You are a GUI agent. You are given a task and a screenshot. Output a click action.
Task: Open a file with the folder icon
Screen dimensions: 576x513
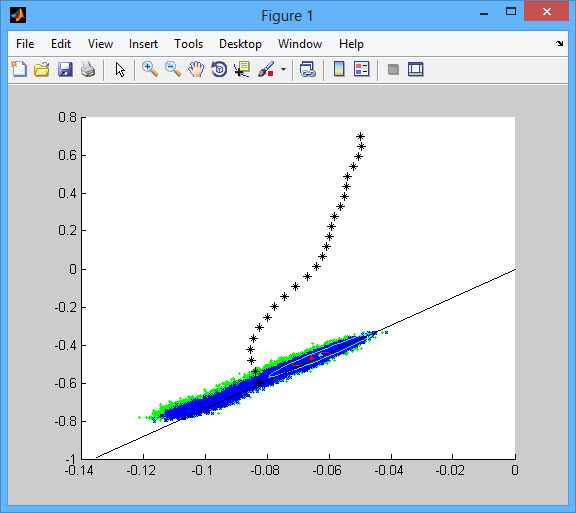pos(42,69)
